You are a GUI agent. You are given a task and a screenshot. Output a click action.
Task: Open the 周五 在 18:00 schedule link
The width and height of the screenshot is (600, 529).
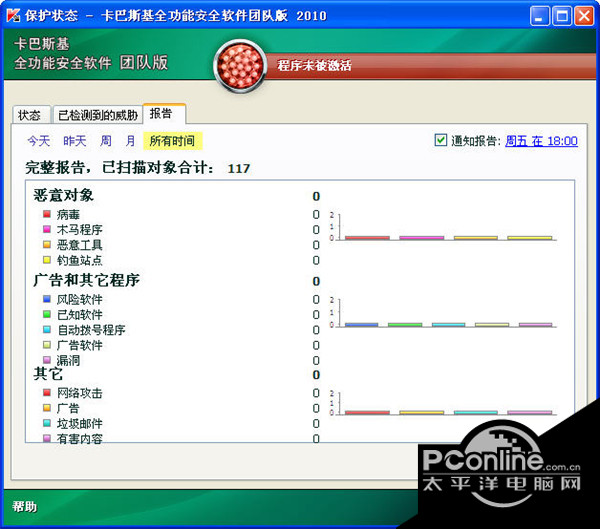[x=541, y=141]
